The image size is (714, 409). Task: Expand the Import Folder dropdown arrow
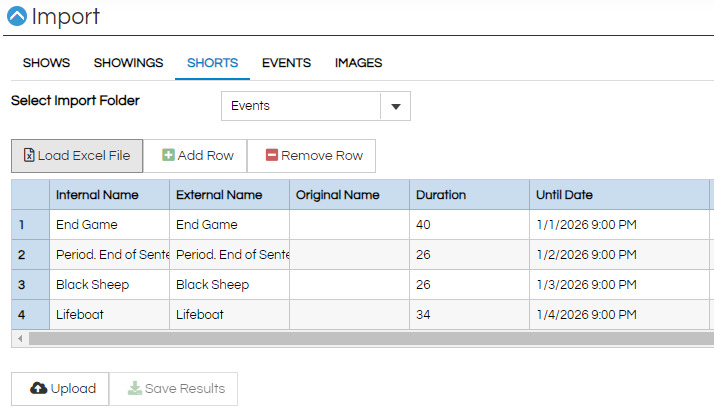click(396, 106)
